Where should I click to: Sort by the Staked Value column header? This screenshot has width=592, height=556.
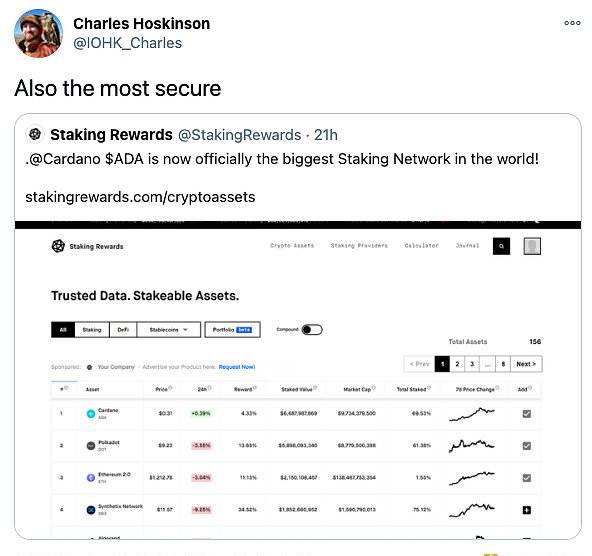click(x=299, y=389)
